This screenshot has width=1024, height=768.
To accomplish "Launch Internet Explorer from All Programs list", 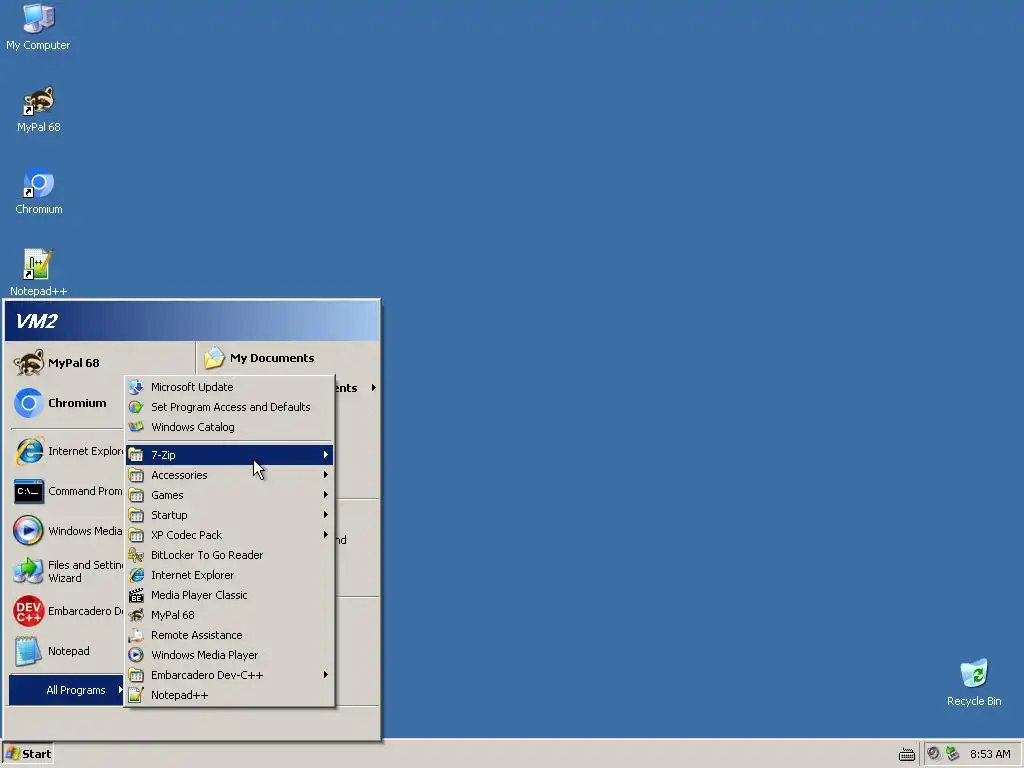I will pos(229,575).
